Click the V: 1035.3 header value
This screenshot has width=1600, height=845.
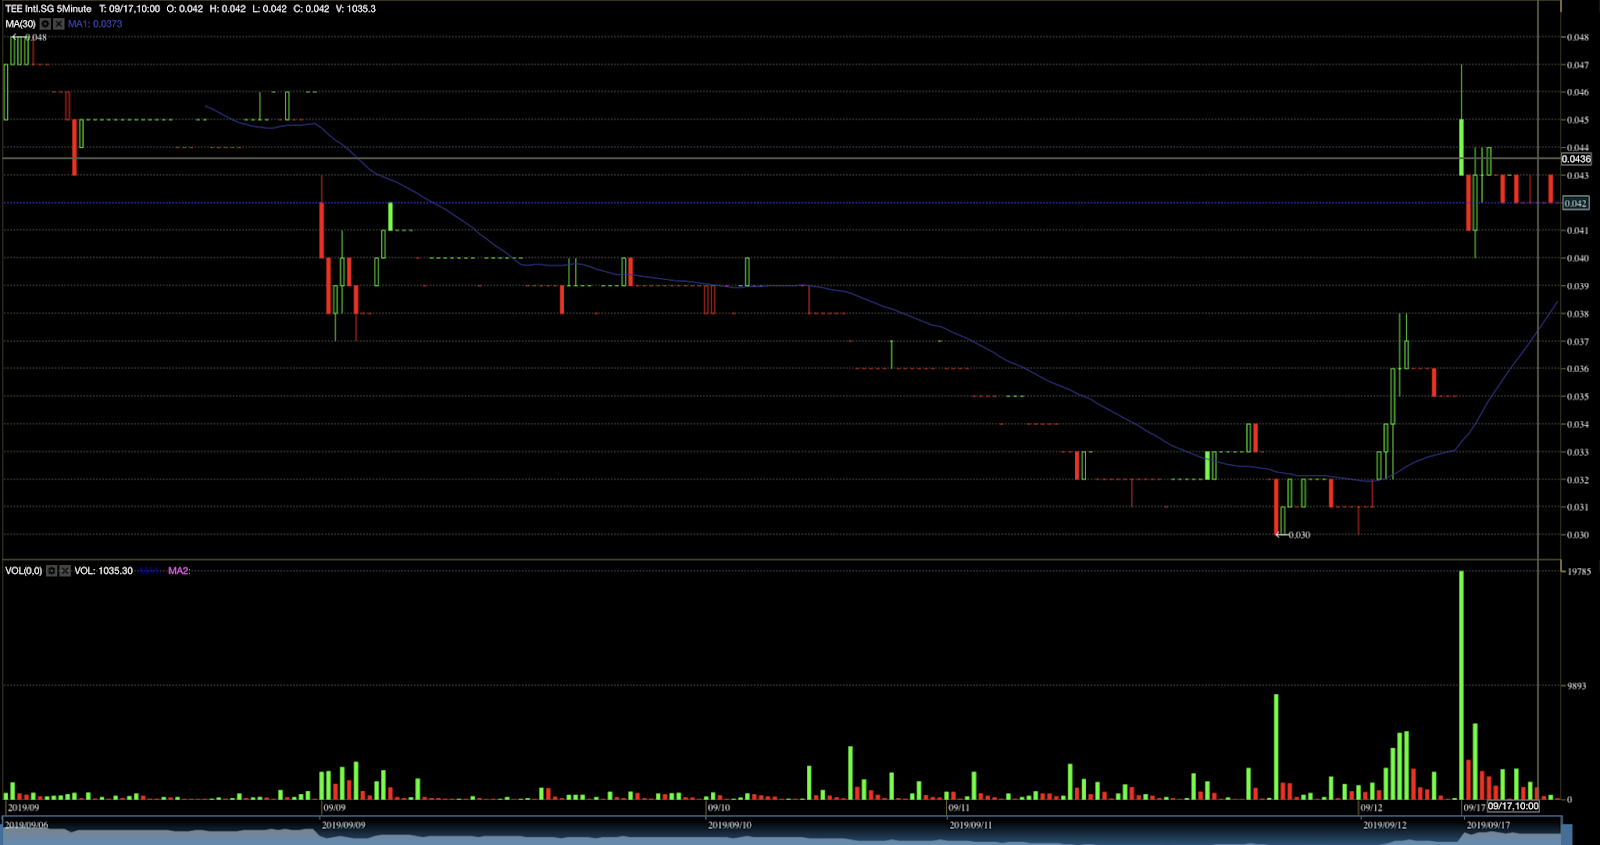click(357, 9)
